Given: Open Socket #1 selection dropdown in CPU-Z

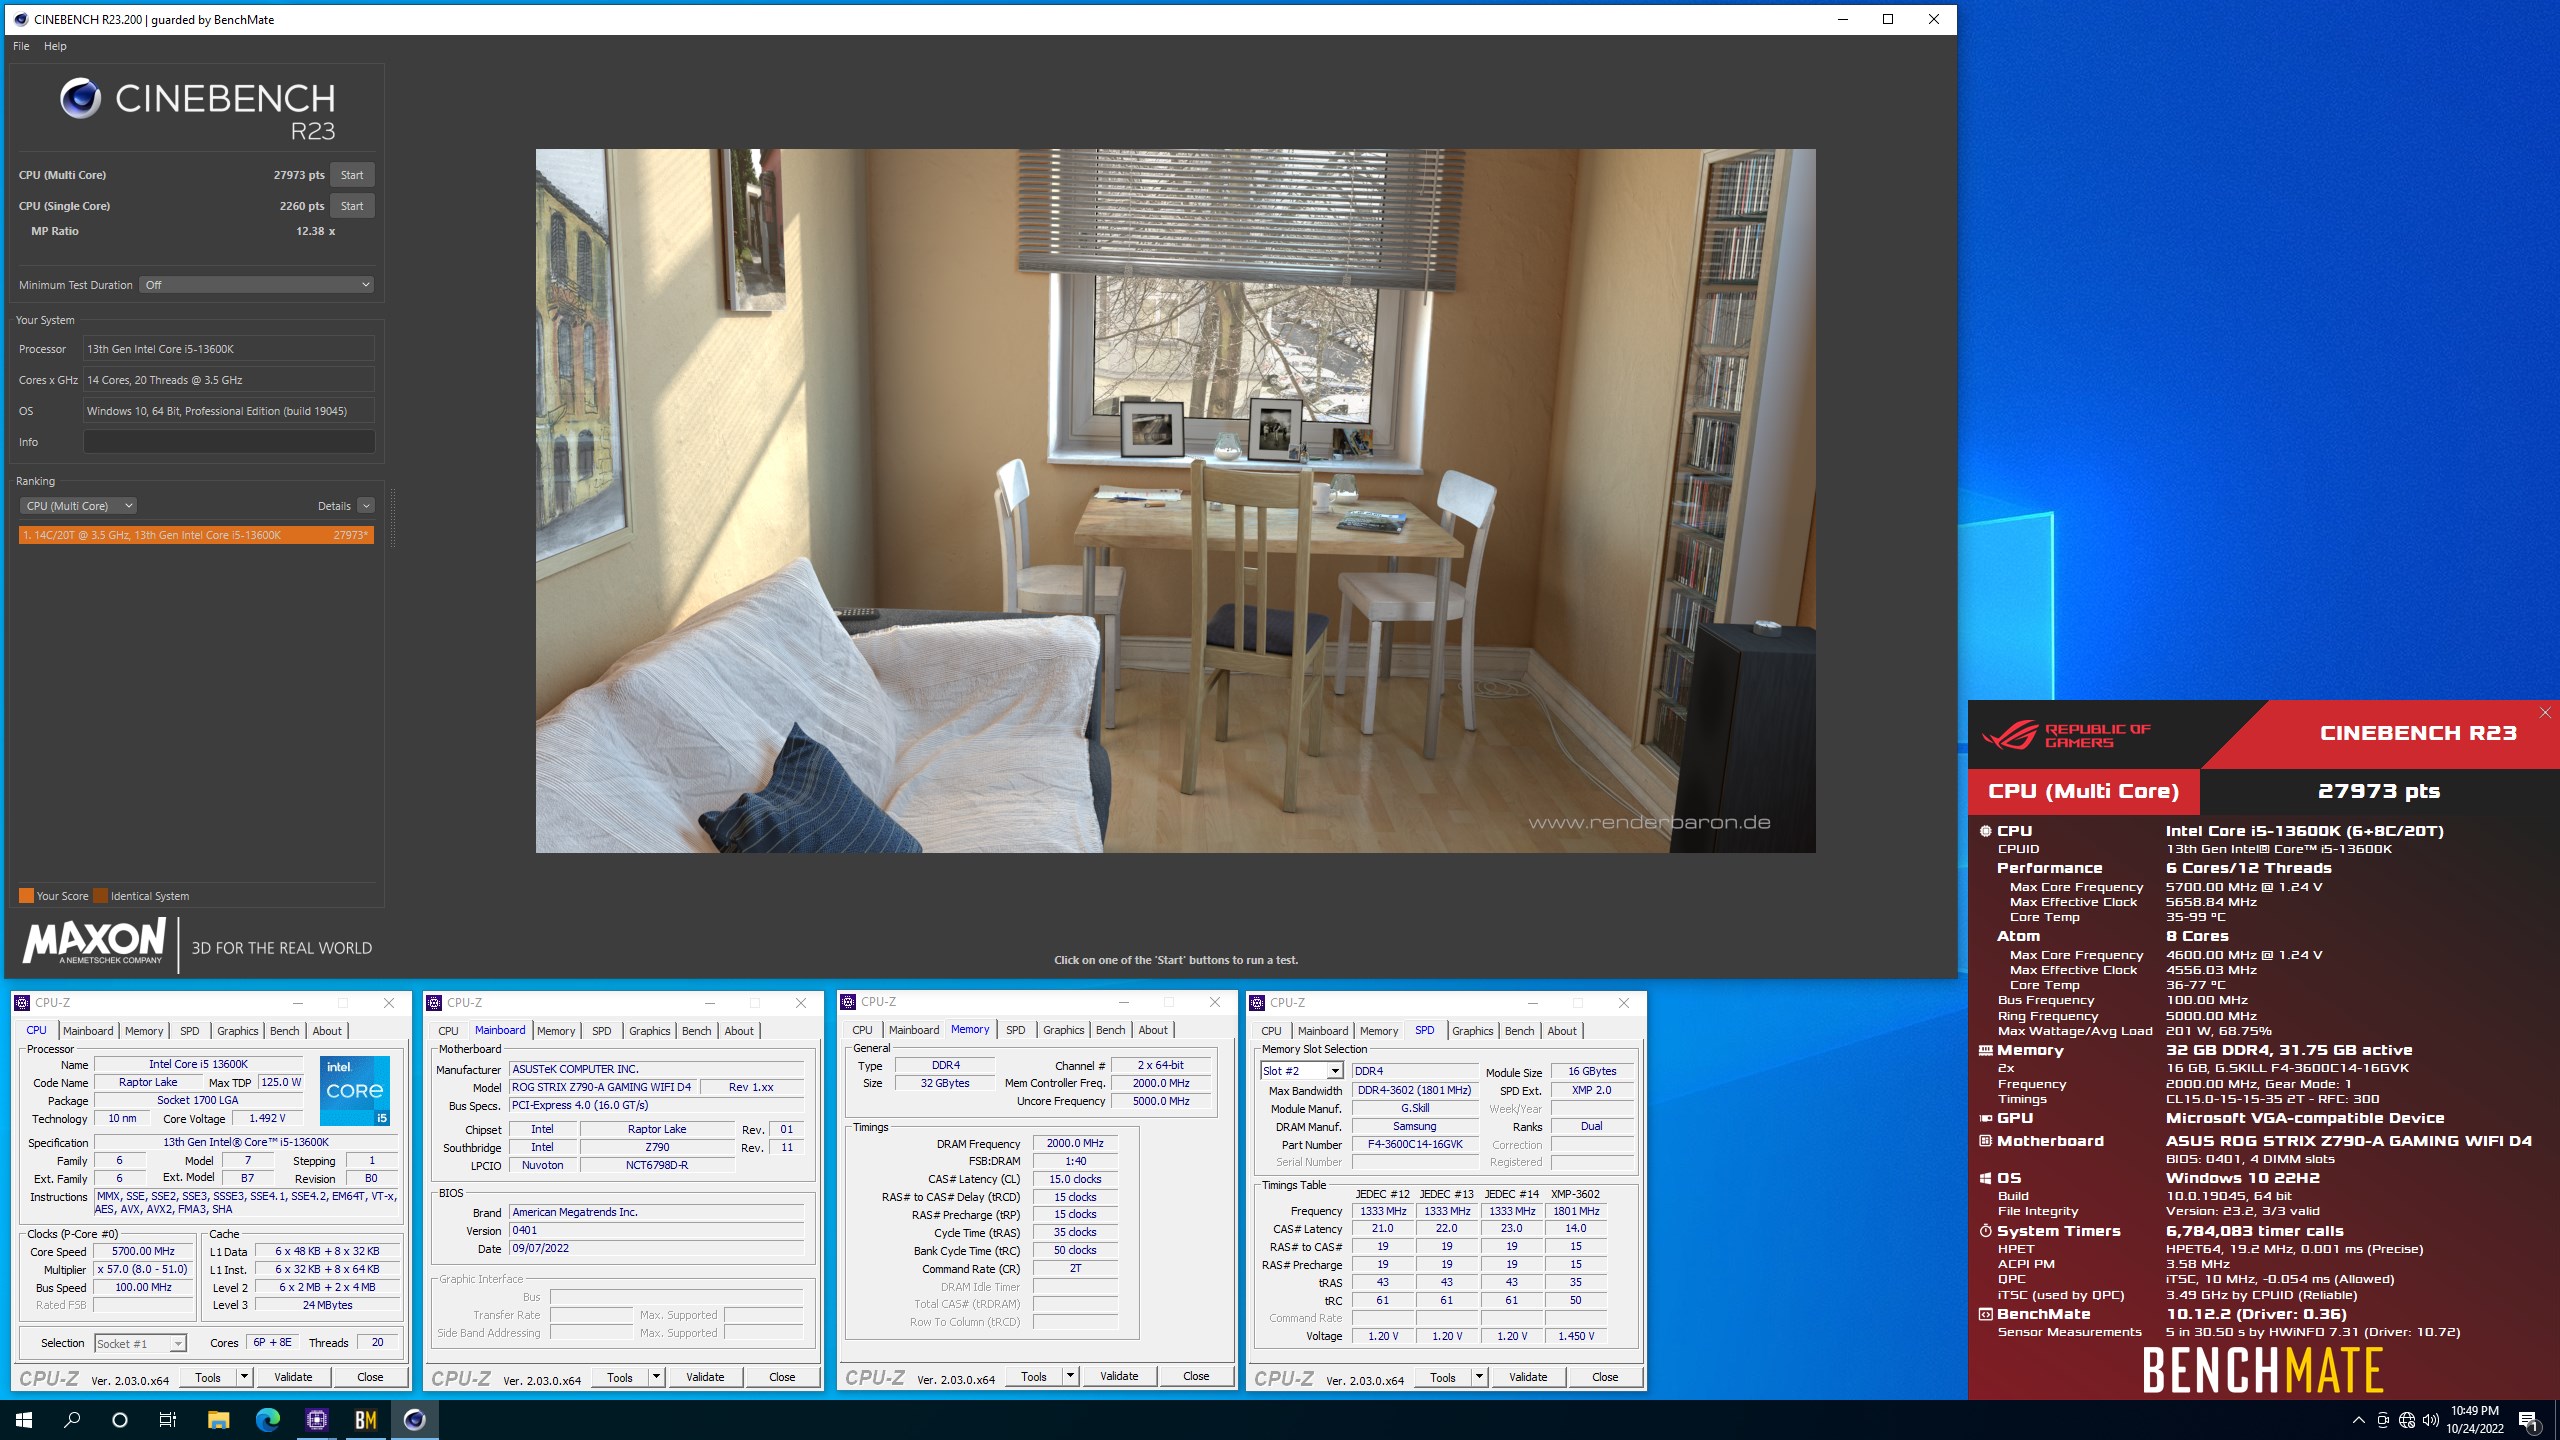Looking at the screenshot, I should 140,1343.
